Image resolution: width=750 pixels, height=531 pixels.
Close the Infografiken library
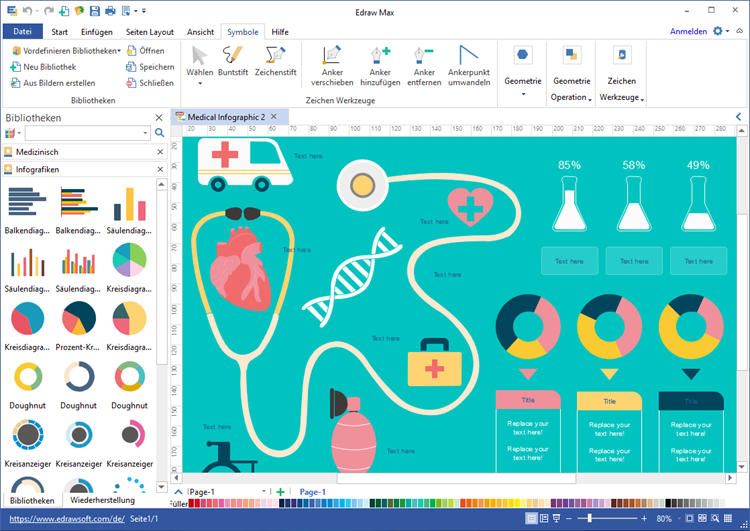(160, 169)
